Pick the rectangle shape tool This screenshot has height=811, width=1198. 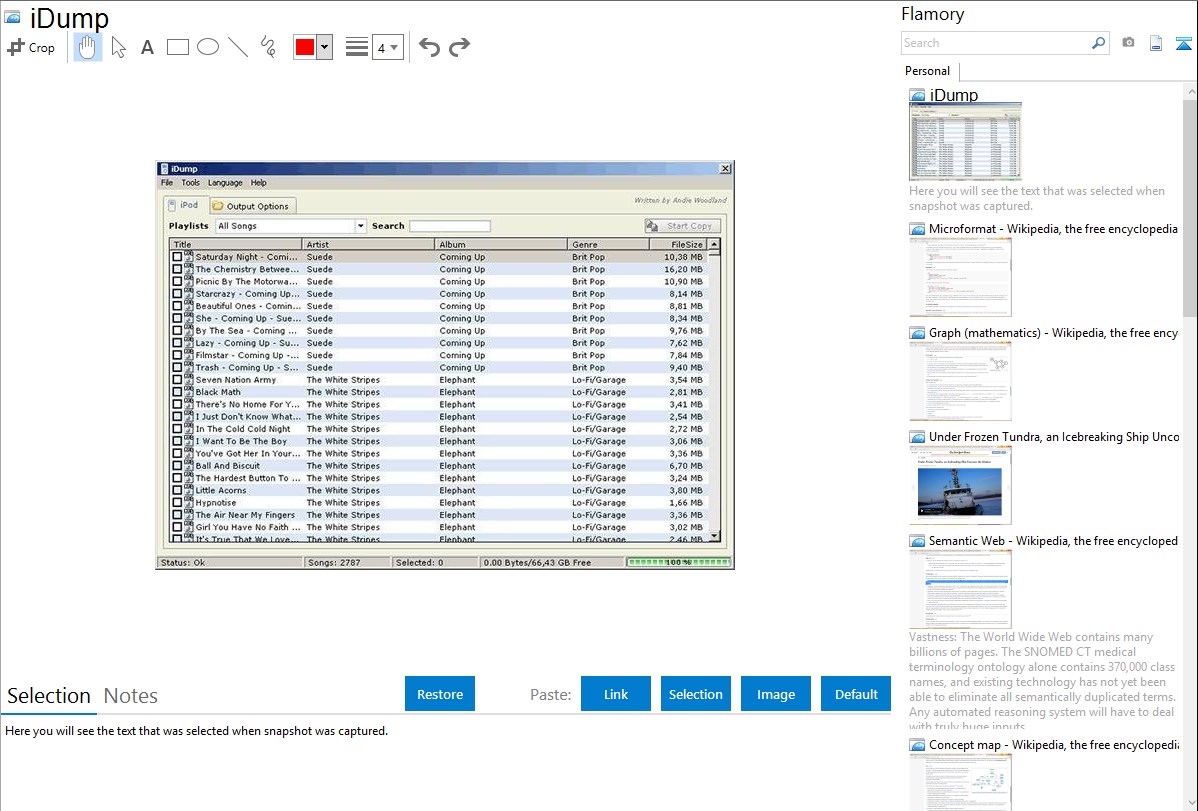click(x=177, y=47)
